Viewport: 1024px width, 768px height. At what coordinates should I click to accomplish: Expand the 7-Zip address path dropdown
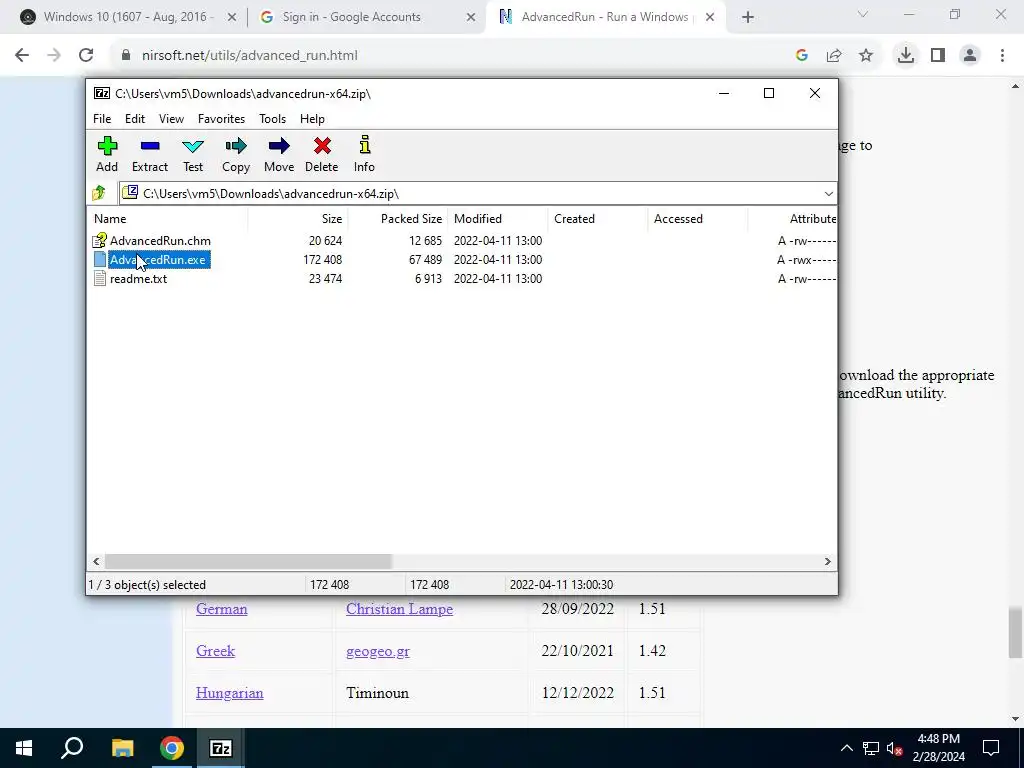(829, 193)
